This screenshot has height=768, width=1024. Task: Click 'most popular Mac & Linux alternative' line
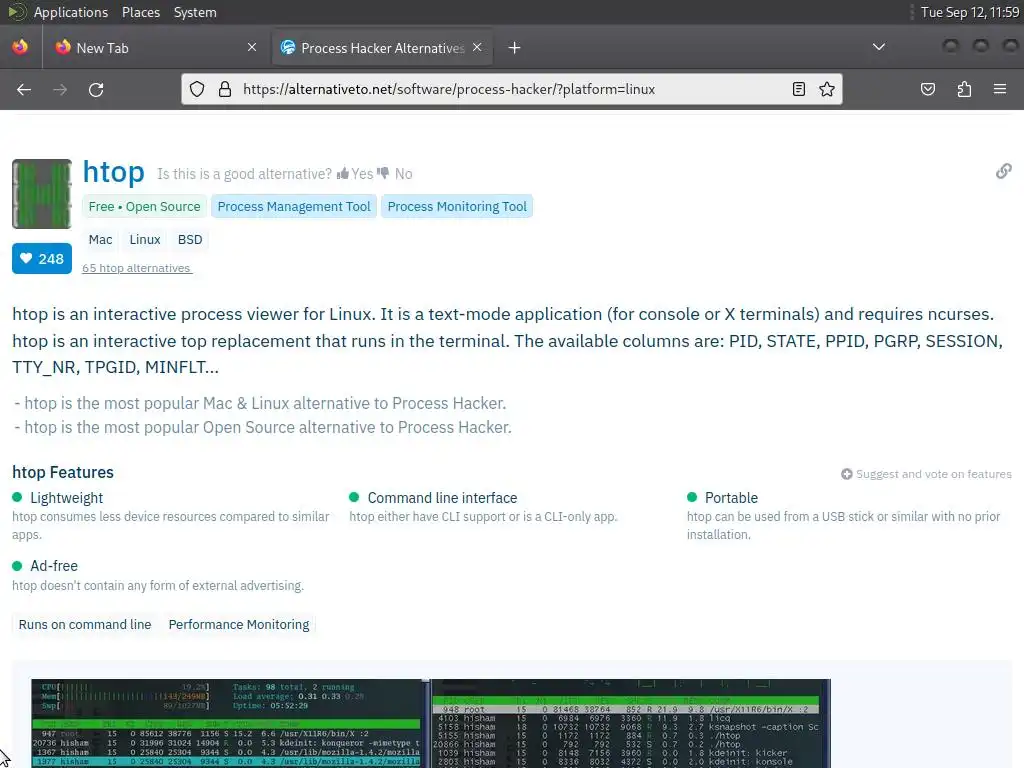coord(261,404)
